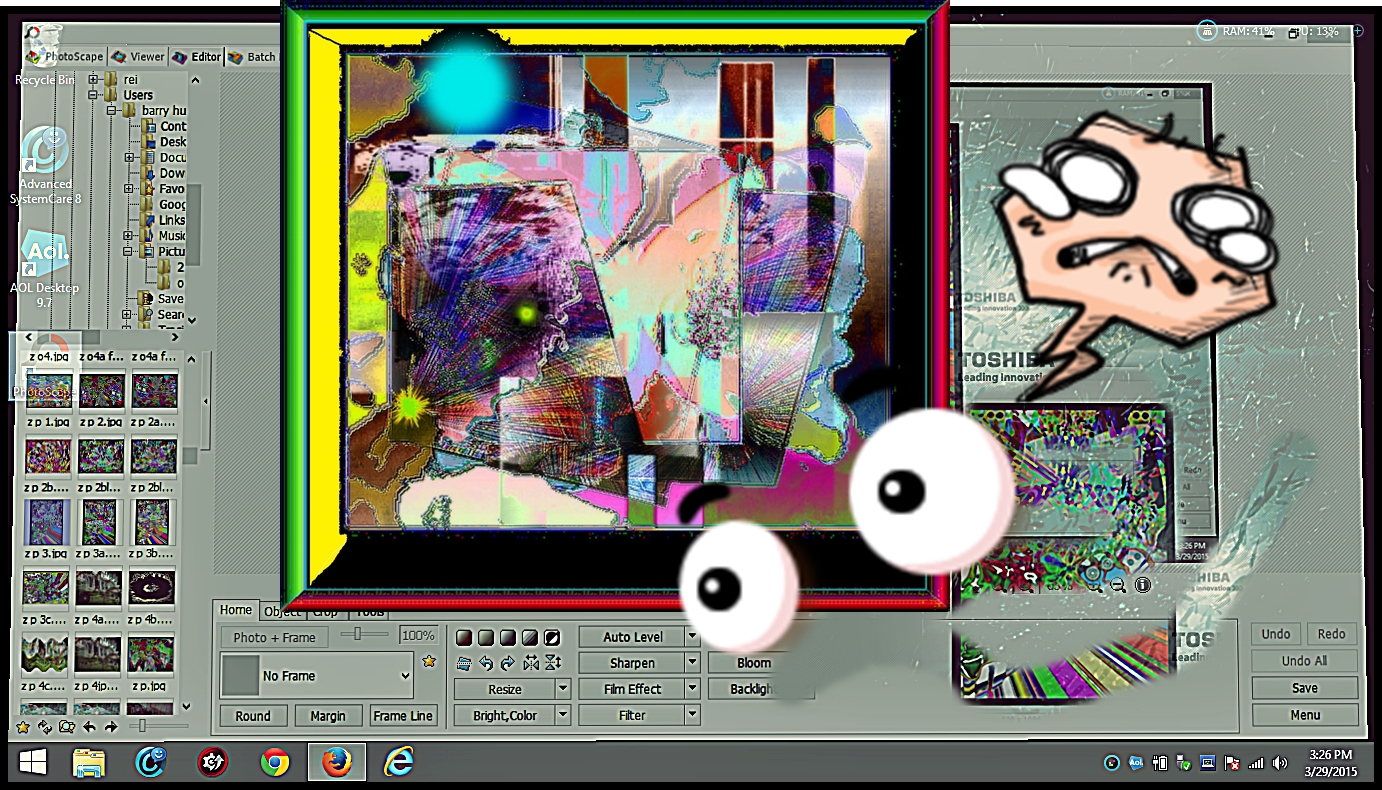Click the Save button
The width and height of the screenshot is (1382, 790).
click(1304, 688)
